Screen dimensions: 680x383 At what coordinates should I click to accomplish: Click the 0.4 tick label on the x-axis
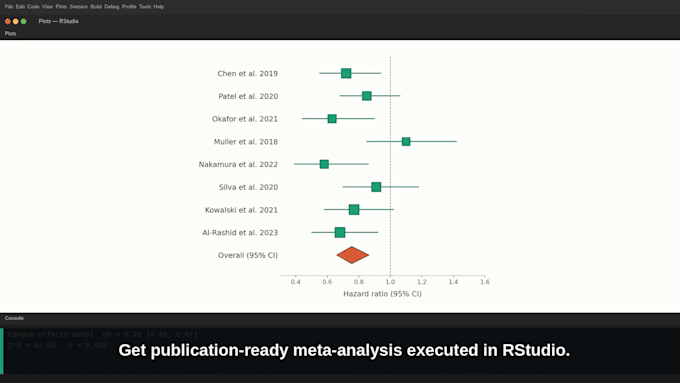[x=295, y=282]
